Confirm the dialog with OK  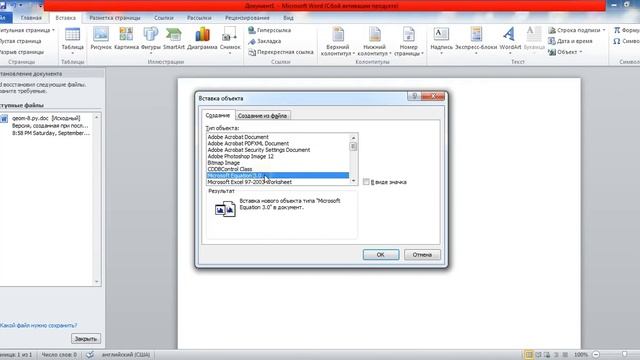point(381,255)
